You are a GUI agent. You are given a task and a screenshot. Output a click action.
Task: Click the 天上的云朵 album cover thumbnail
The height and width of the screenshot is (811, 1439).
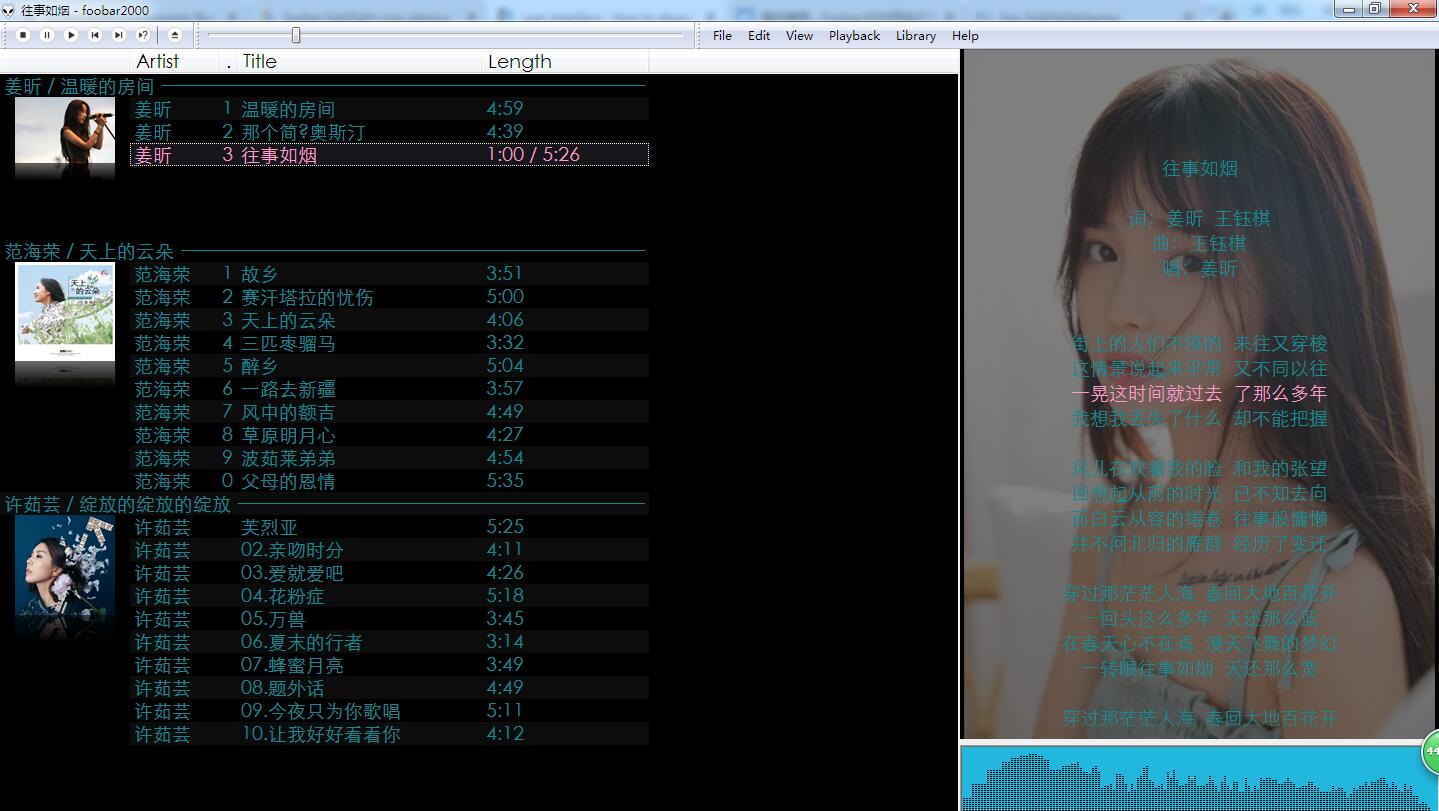pyautogui.click(x=65, y=312)
